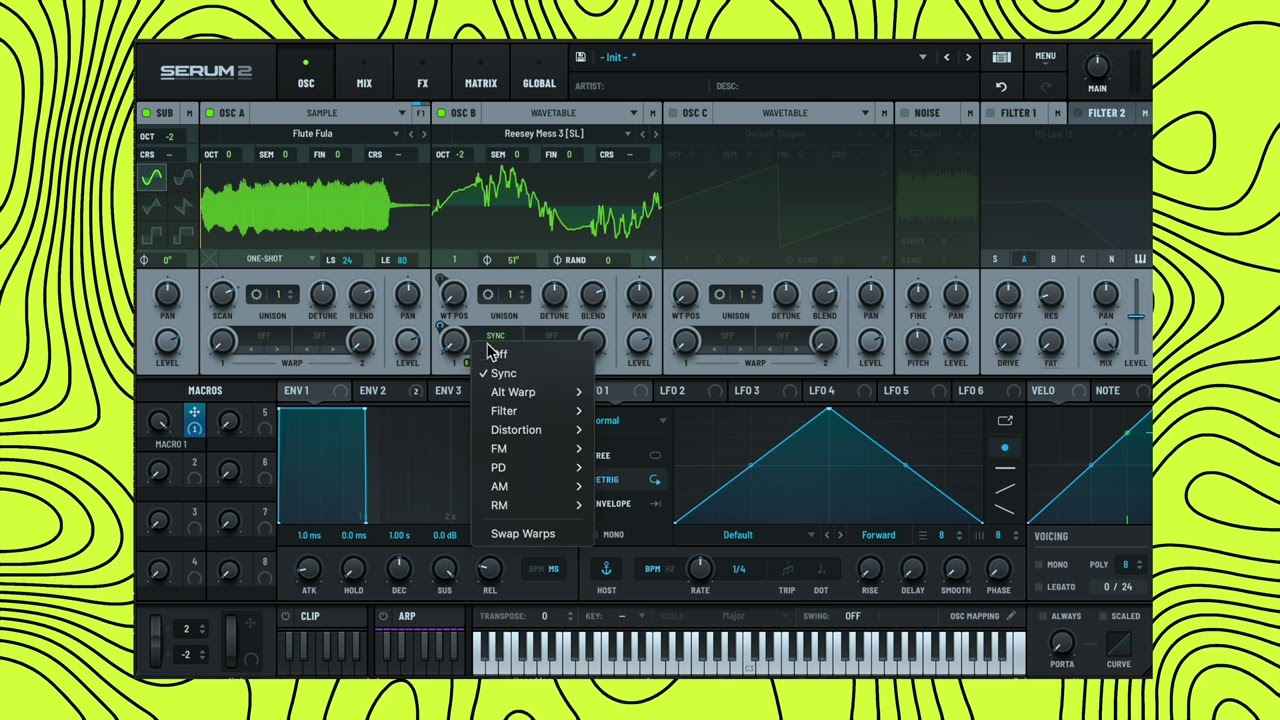Select the LFO flat line tool

(1005, 468)
